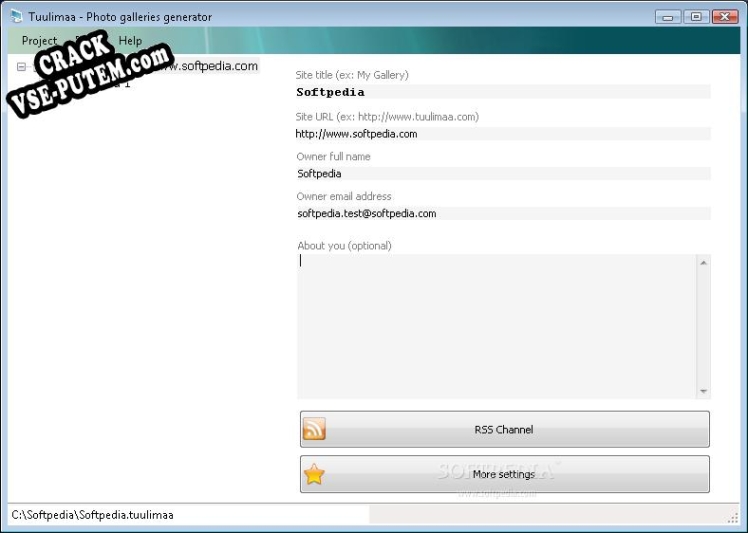Viewport: 748px width, 533px height.
Task: Open the Help menu
Action: tap(130, 41)
